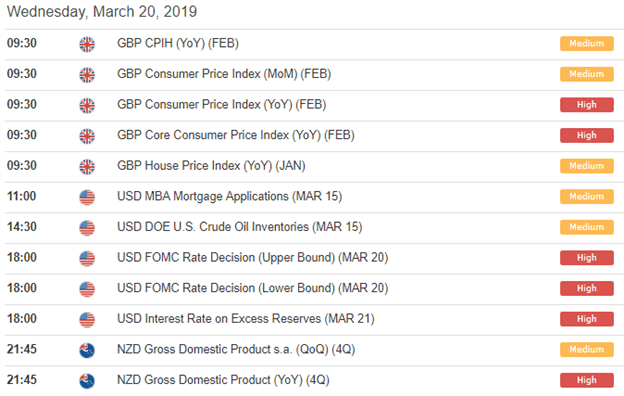Click US flag beside MBA Mortgage Applications
Viewport: 624px width, 396px height.
(87, 197)
